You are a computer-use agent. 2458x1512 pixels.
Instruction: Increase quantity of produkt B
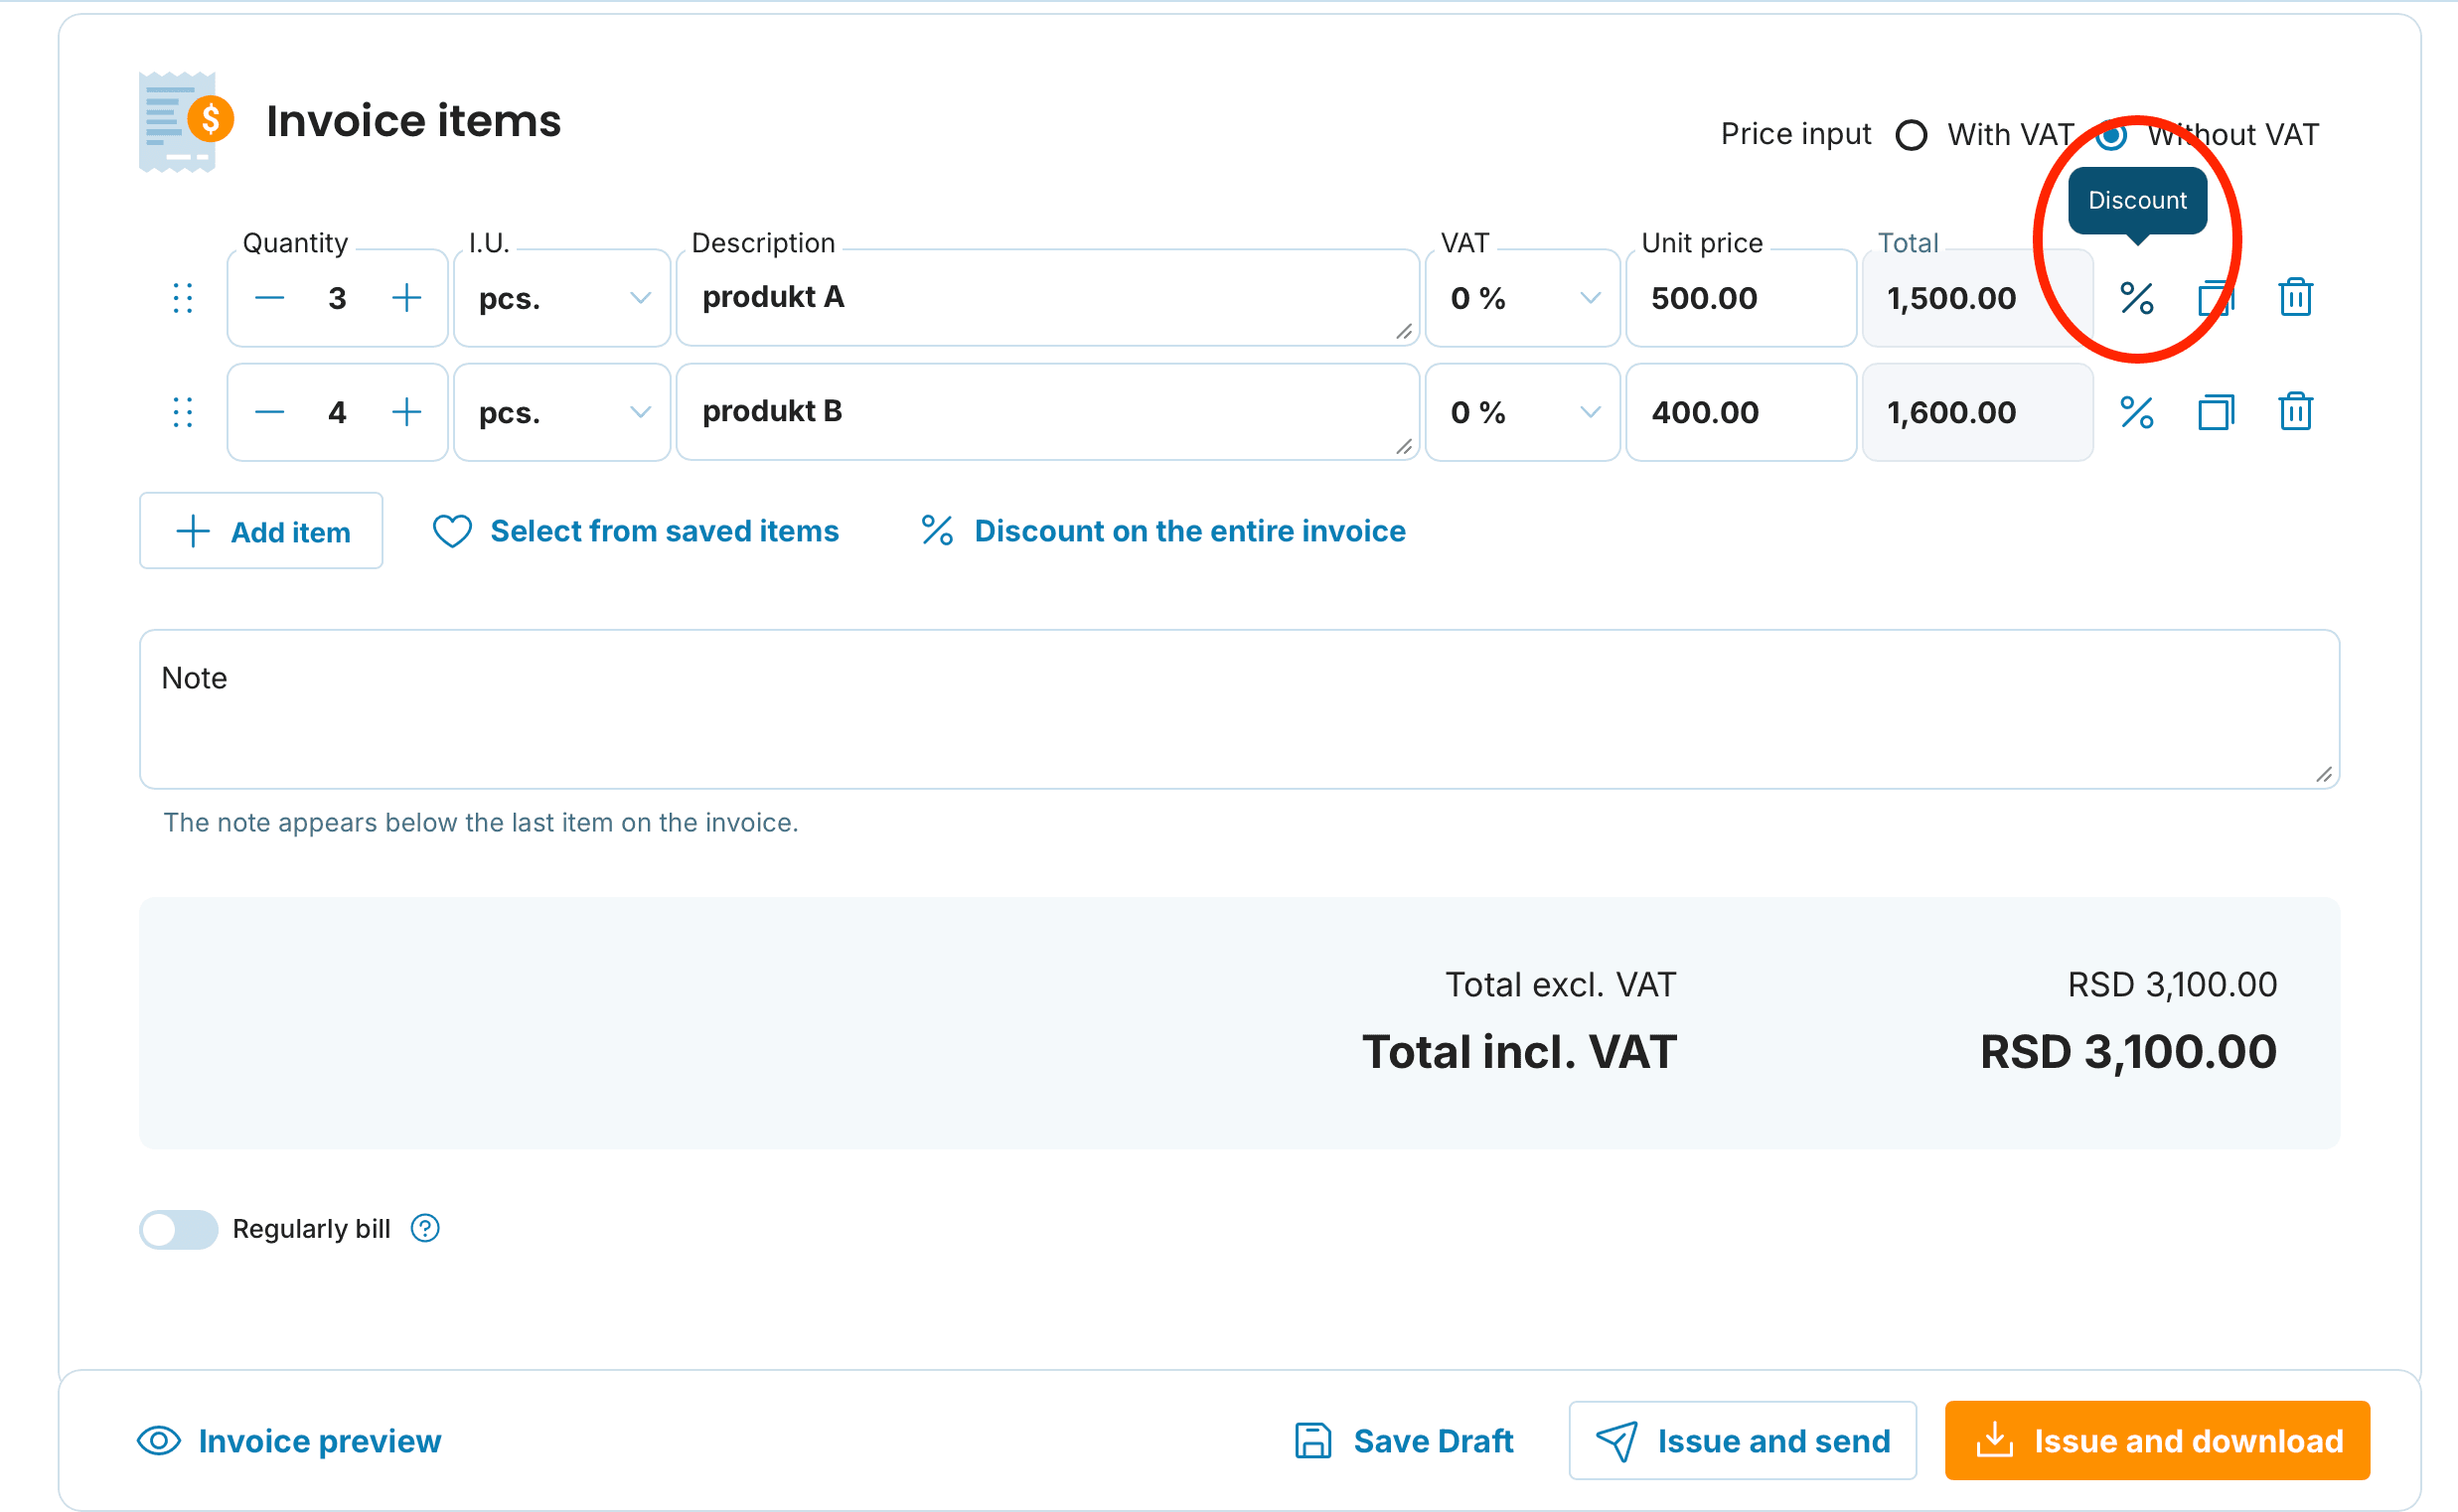406,412
